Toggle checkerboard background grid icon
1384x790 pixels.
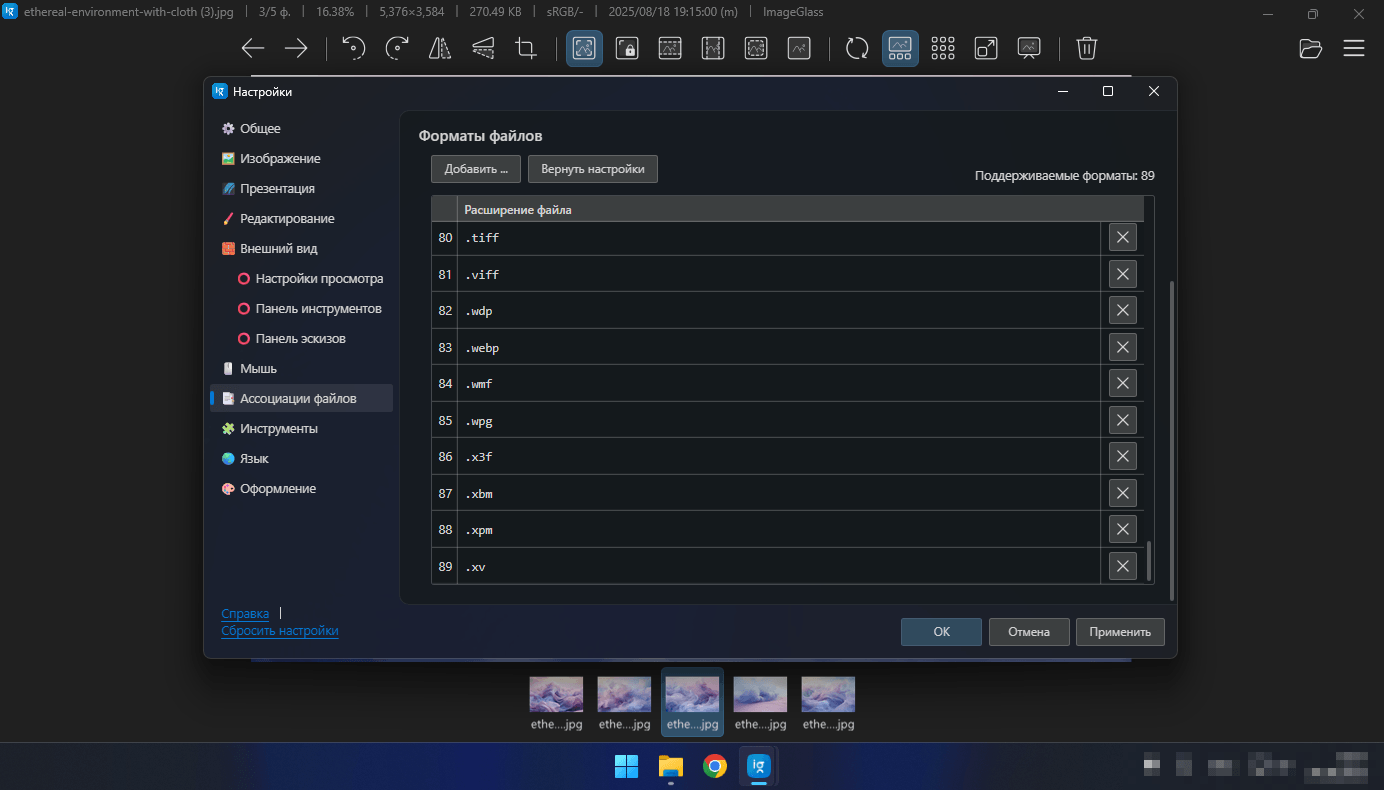[x=943, y=48]
